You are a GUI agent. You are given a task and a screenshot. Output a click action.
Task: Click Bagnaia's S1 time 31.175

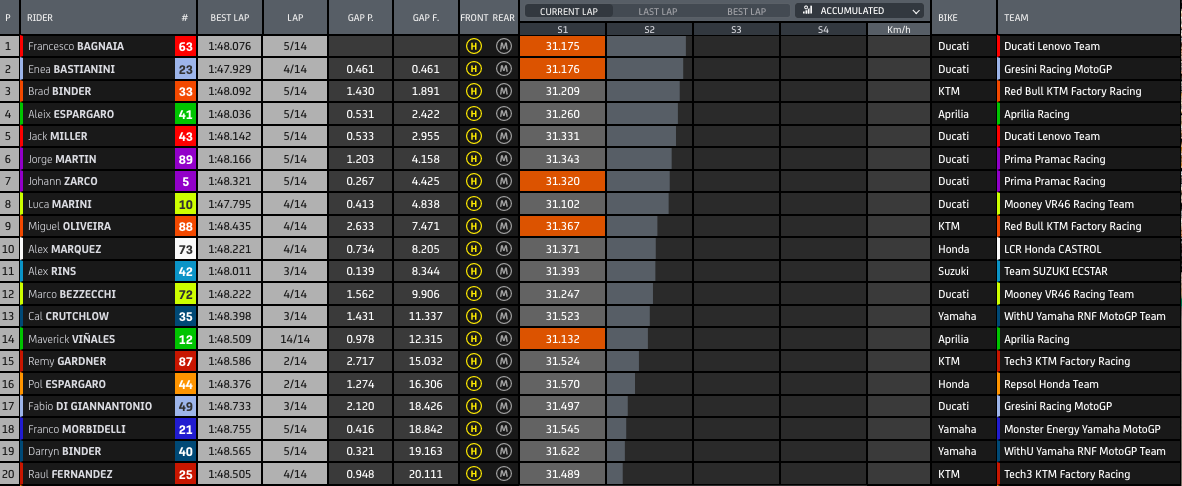tap(562, 46)
